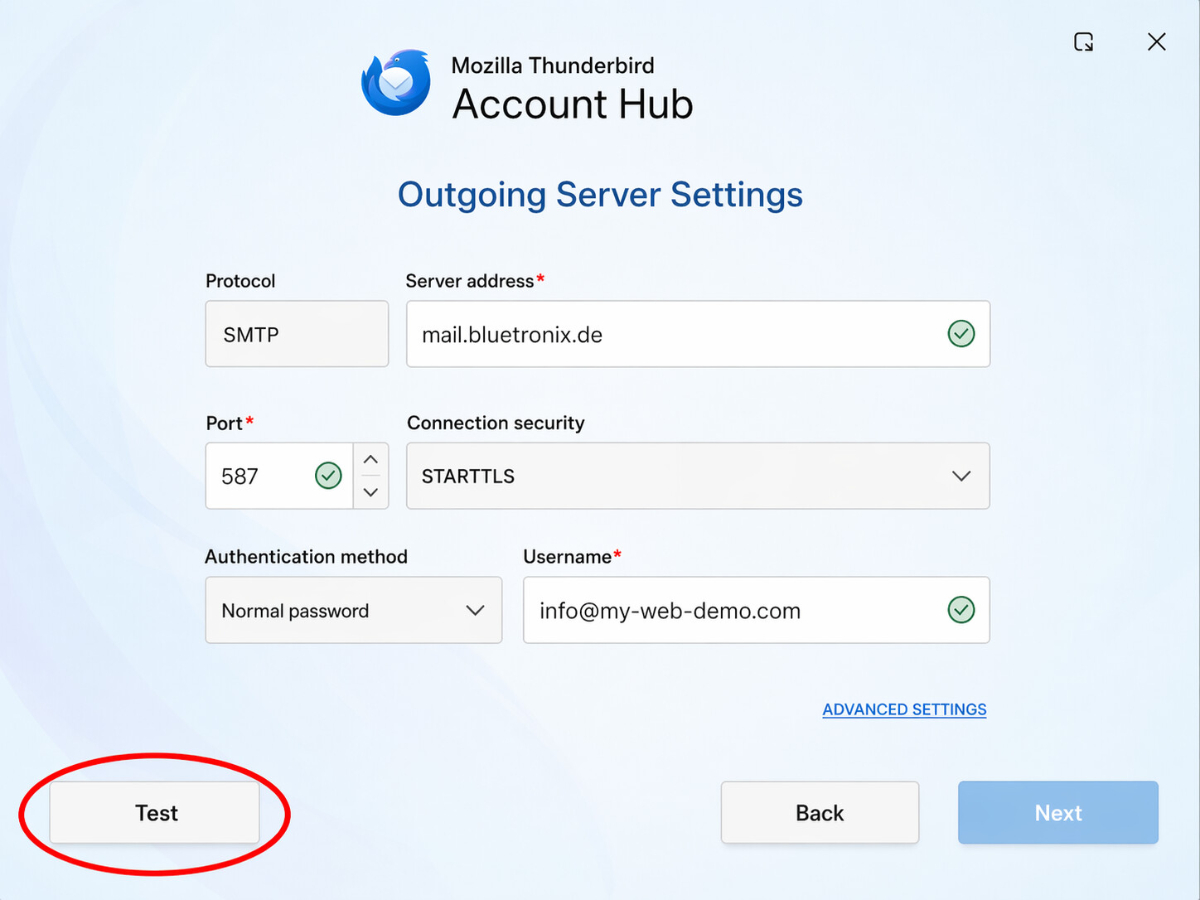Click the Back button
This screenshot has width=1200, height=900.
(820, 813)
